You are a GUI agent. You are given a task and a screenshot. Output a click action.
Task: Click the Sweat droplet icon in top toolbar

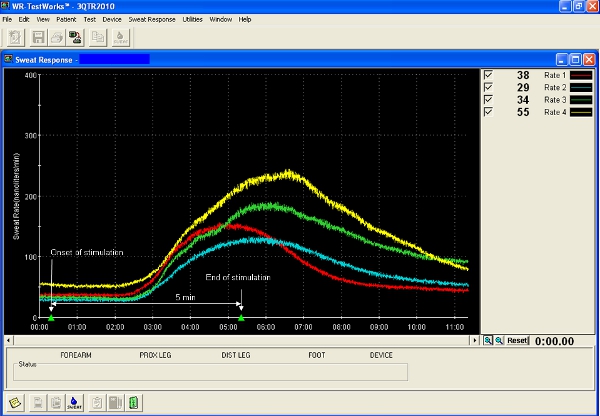click(121, 37)
